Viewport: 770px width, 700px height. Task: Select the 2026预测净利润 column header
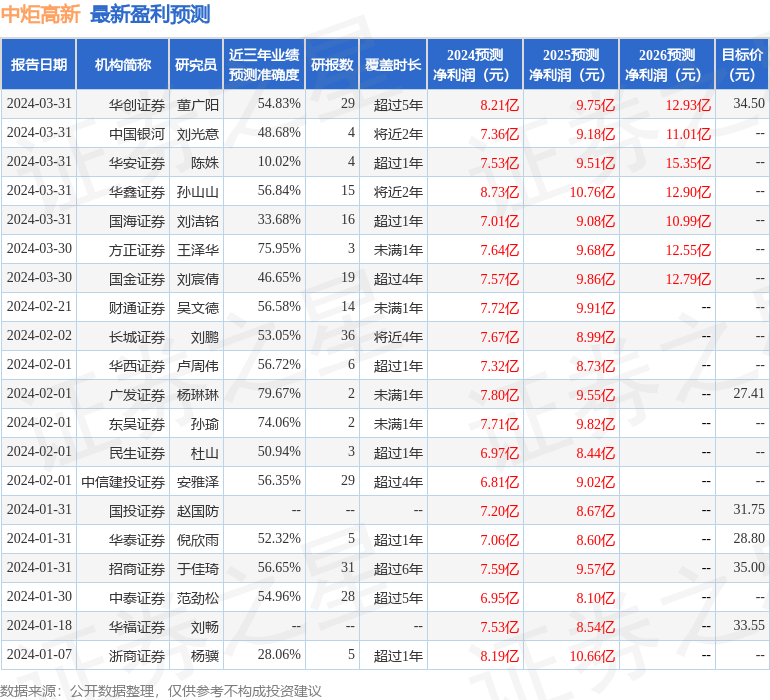click(667, 64)
